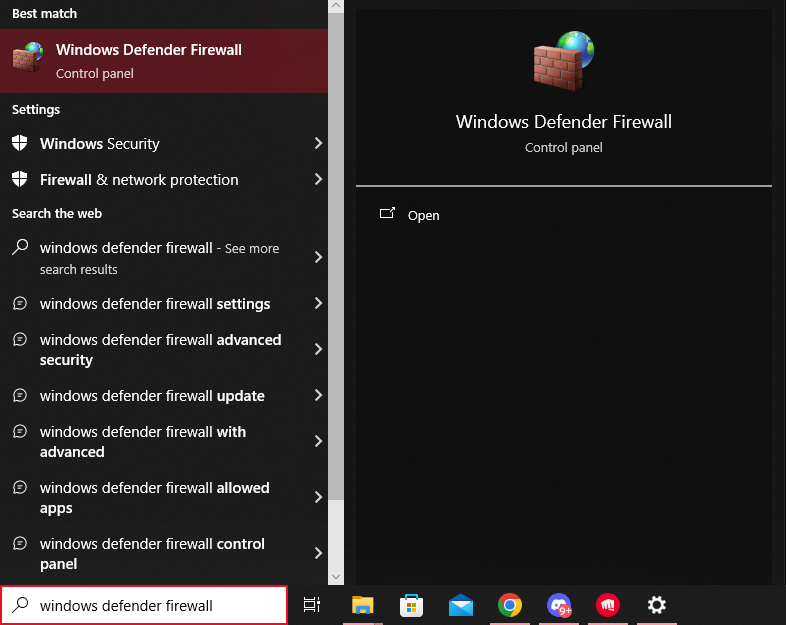The width and height of the screenshot is (786, 625).
Task: Click the results list scrollbar down arrow
Action: pos(336,577)
